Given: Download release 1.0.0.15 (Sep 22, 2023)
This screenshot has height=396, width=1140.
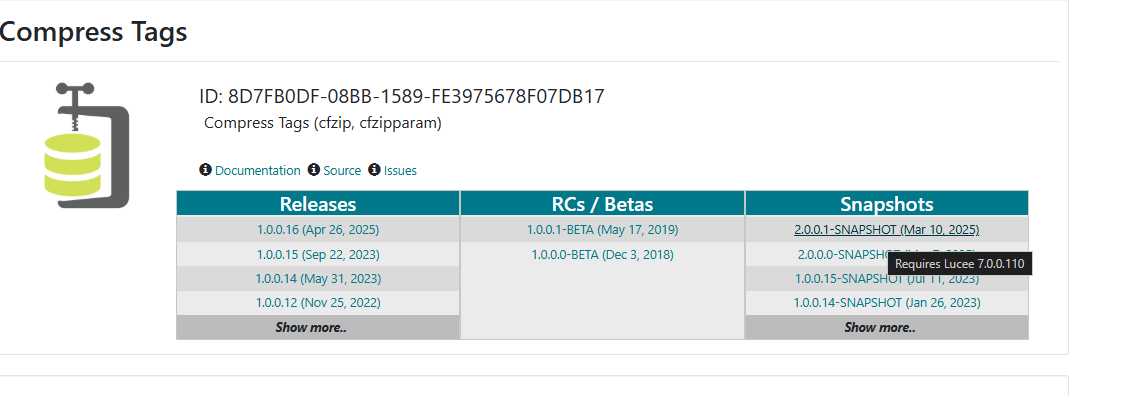Looking at the screenshot, I should pyautogui.click(x=318, y=254).
